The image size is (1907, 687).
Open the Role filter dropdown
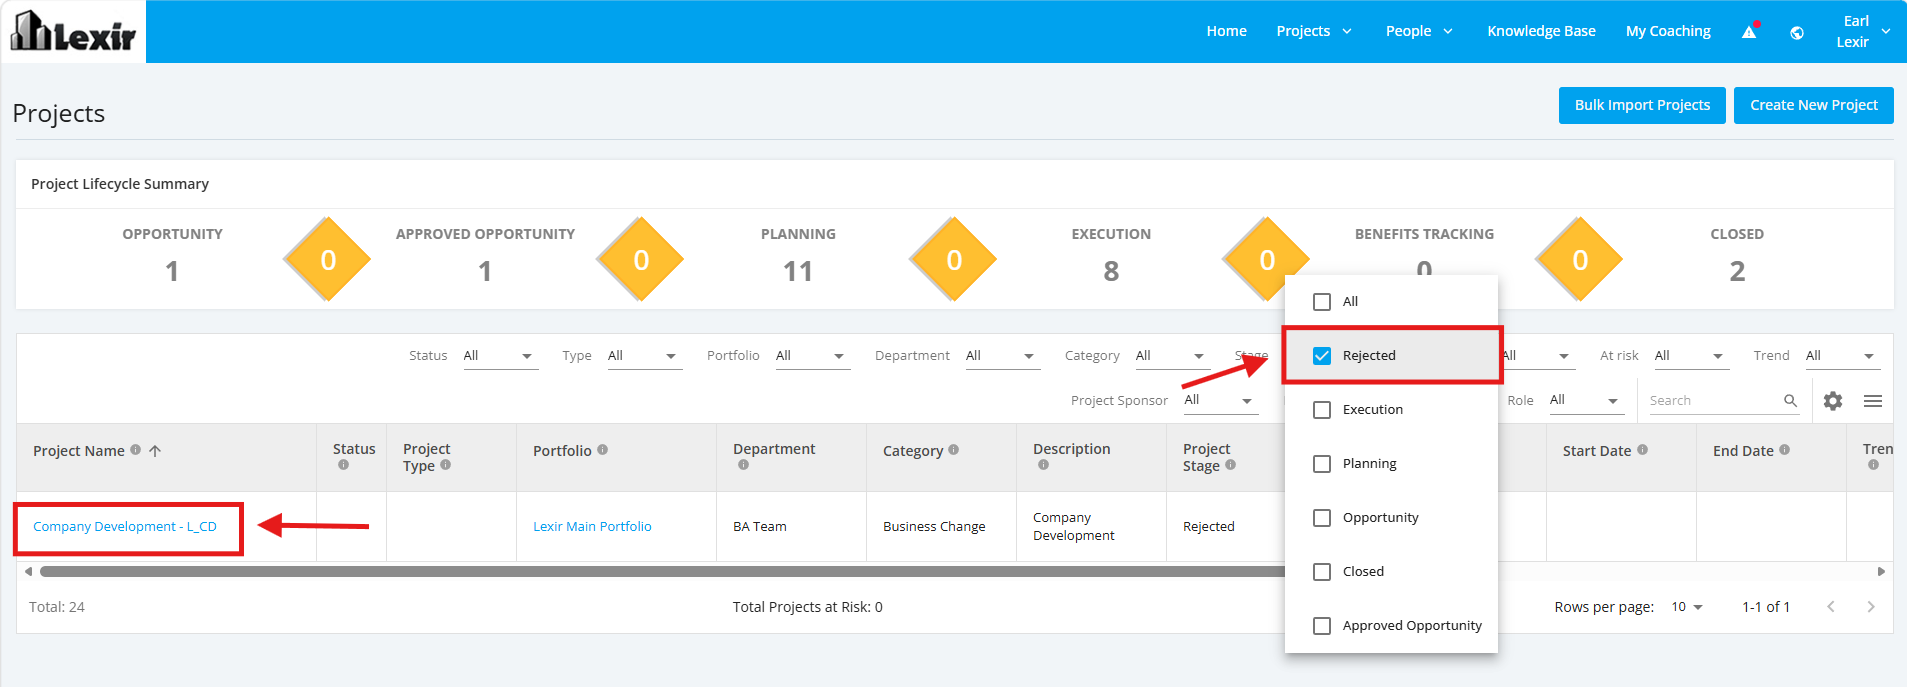coord(1586,400)
